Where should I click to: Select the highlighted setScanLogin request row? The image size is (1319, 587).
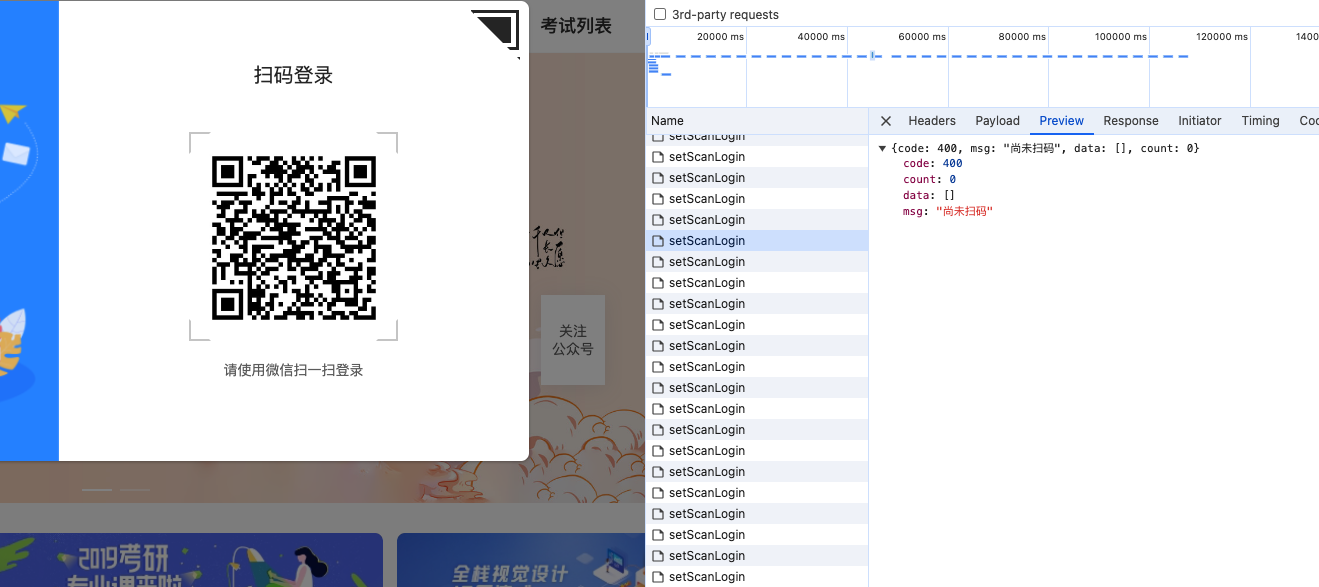pos(757,241)
